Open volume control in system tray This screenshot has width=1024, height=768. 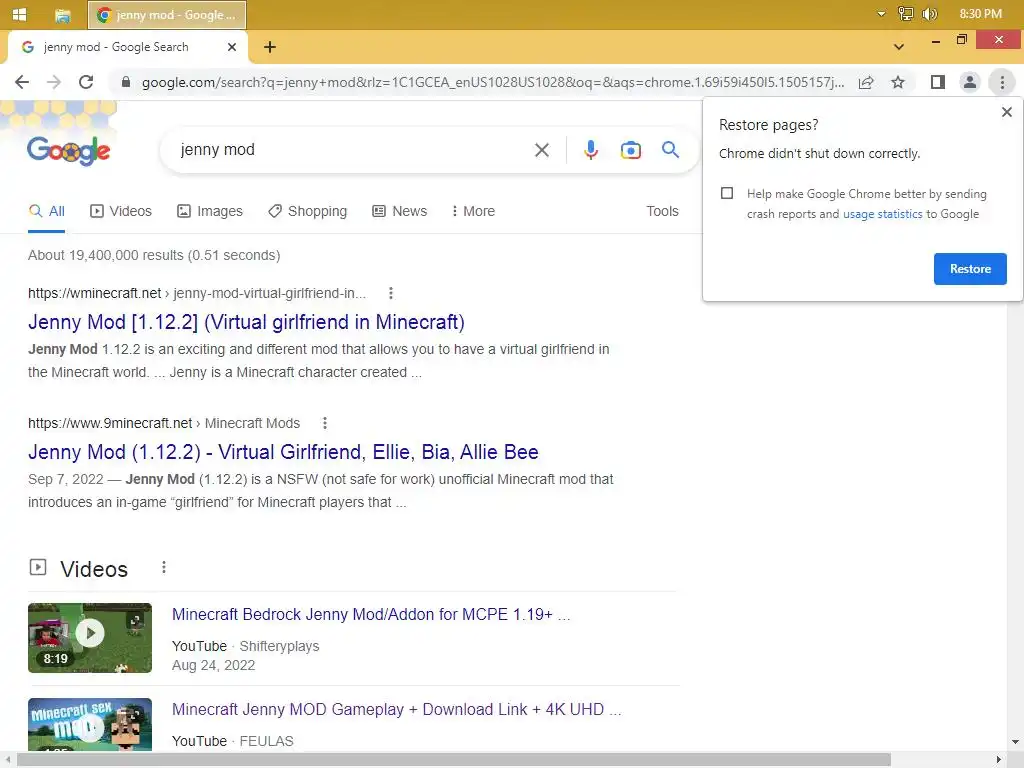tap(929, 14)
